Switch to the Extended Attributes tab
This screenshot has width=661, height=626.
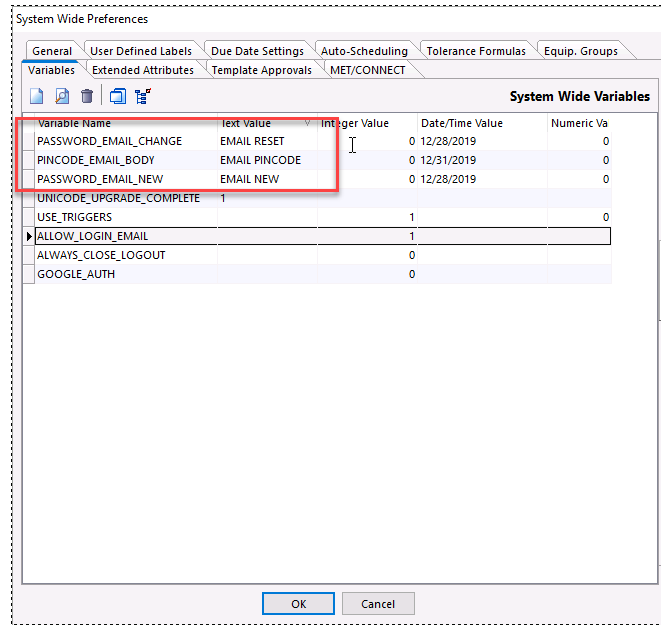point(143,70)
